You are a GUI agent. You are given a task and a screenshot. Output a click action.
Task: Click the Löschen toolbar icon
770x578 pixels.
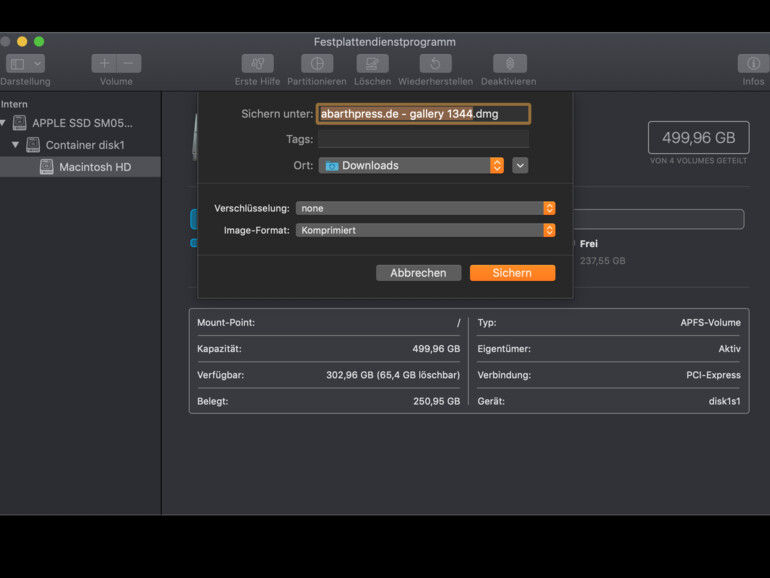pyautogui.click(x=372, y=64)
